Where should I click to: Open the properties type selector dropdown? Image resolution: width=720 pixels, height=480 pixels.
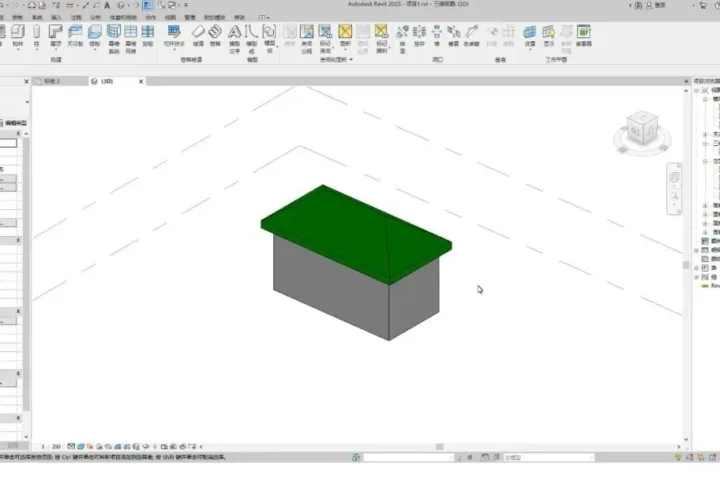27,102
